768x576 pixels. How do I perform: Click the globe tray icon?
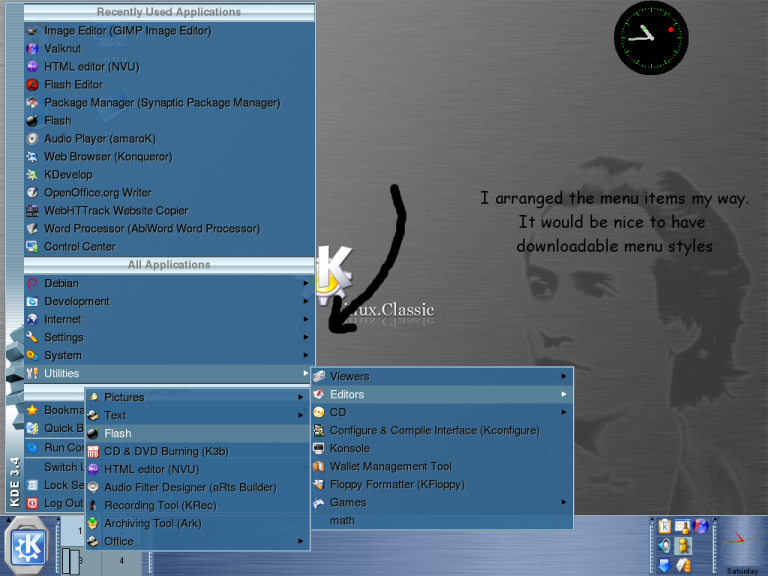click(701, 526)
